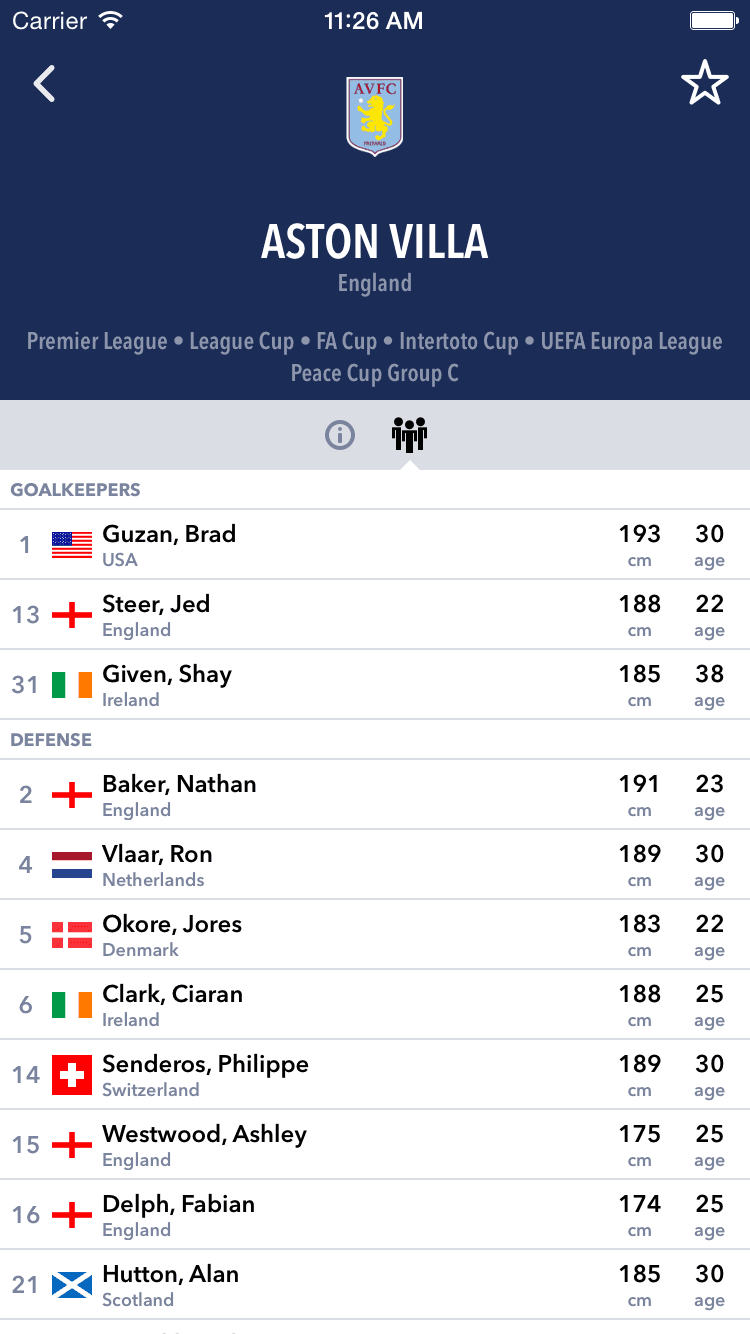
Task: Tap the England flag beside Fabian Delph
Action: [72, 1215]
